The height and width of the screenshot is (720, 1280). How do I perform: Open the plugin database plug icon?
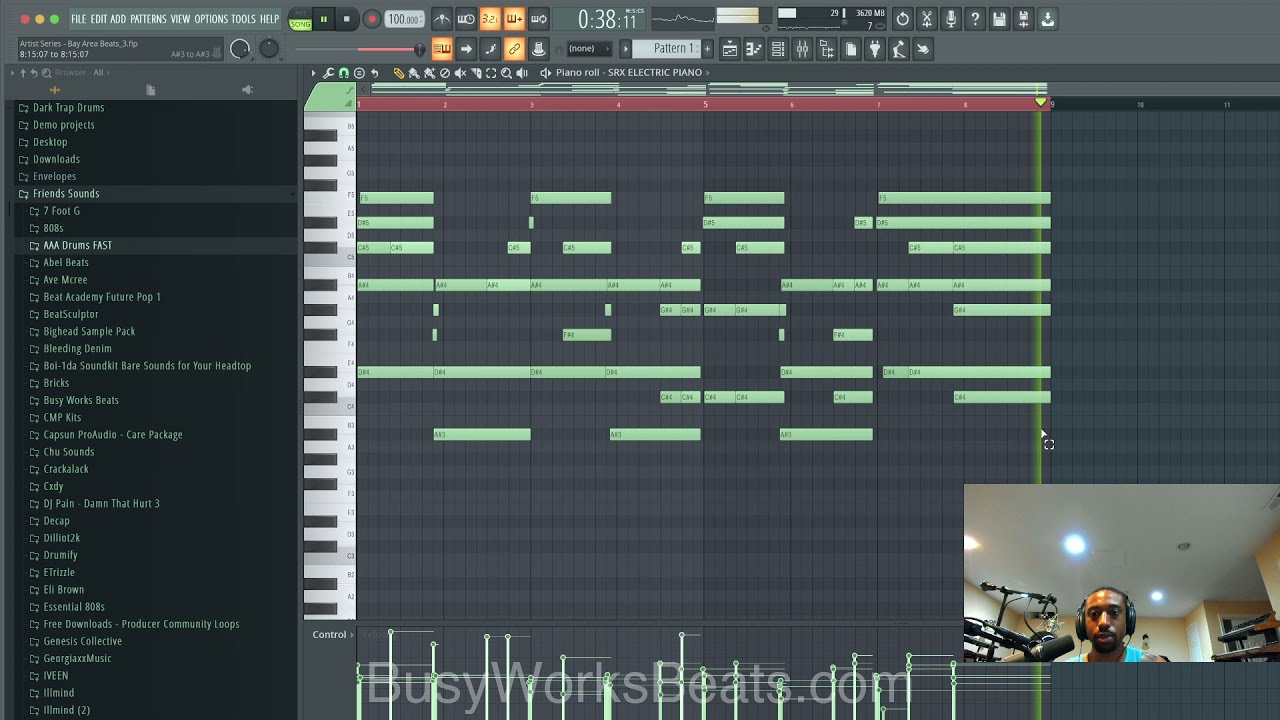click(875, 49)
